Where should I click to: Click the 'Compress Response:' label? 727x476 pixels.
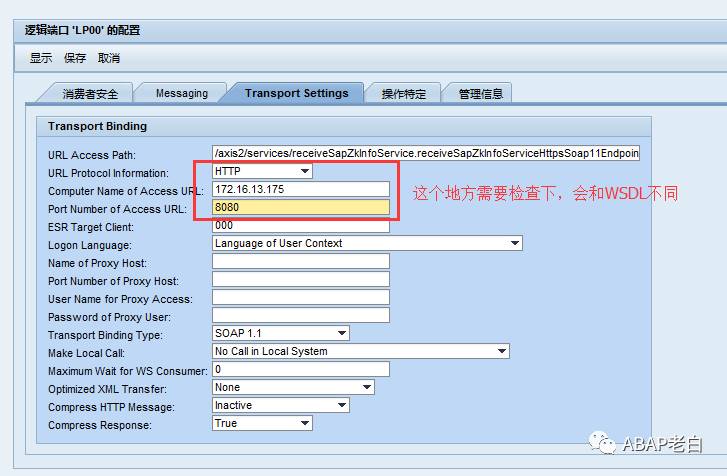tap(100, 425)
